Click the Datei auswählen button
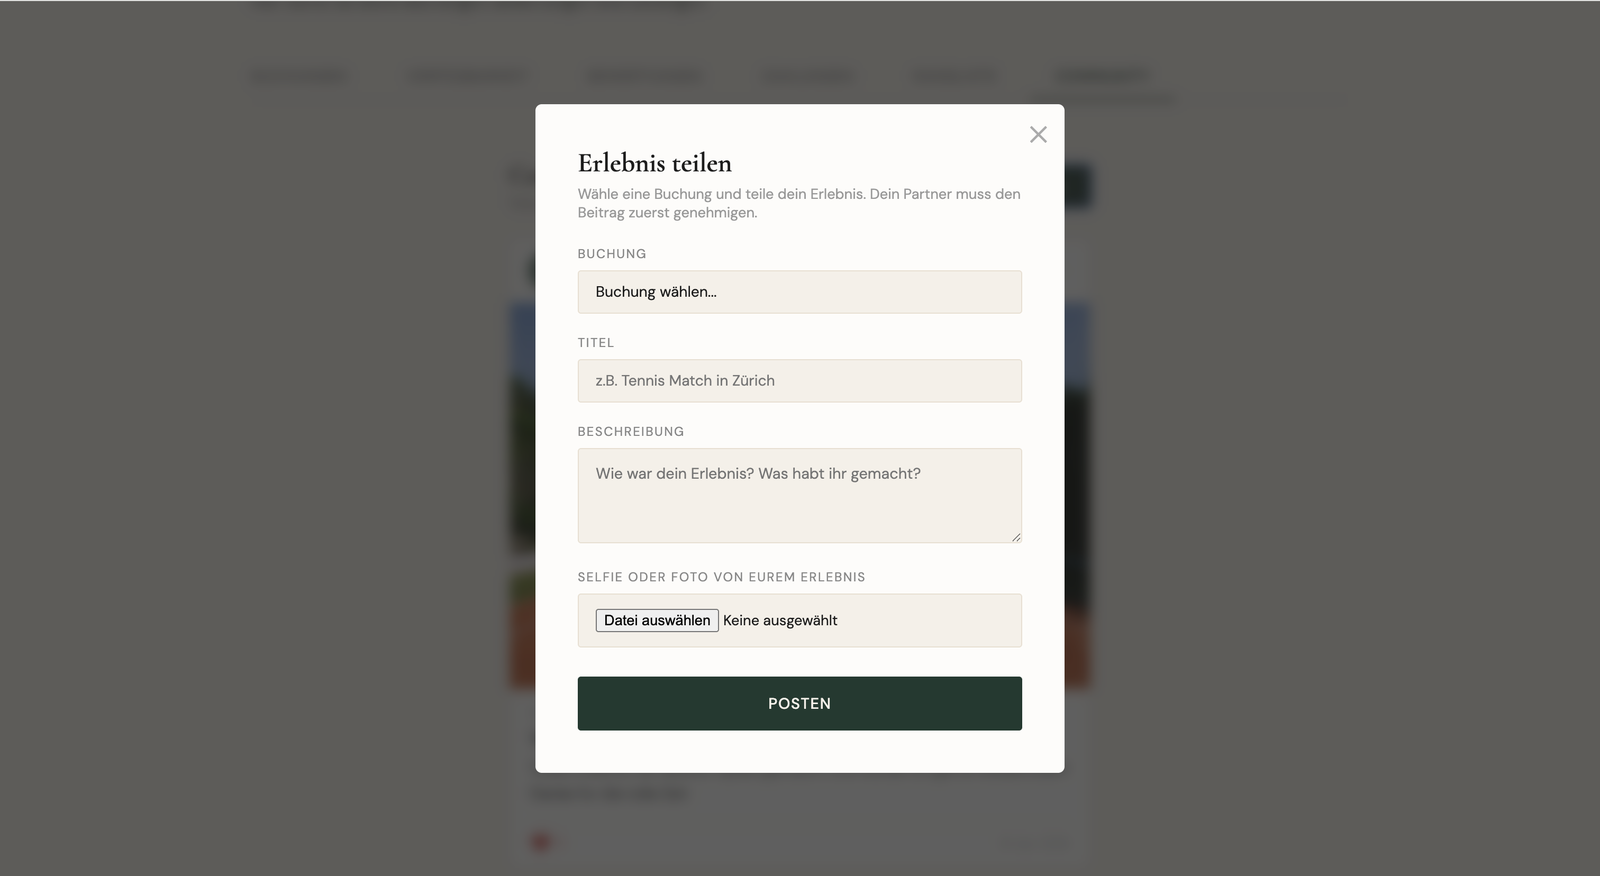The image size is (1600, 876). point(657,620)
